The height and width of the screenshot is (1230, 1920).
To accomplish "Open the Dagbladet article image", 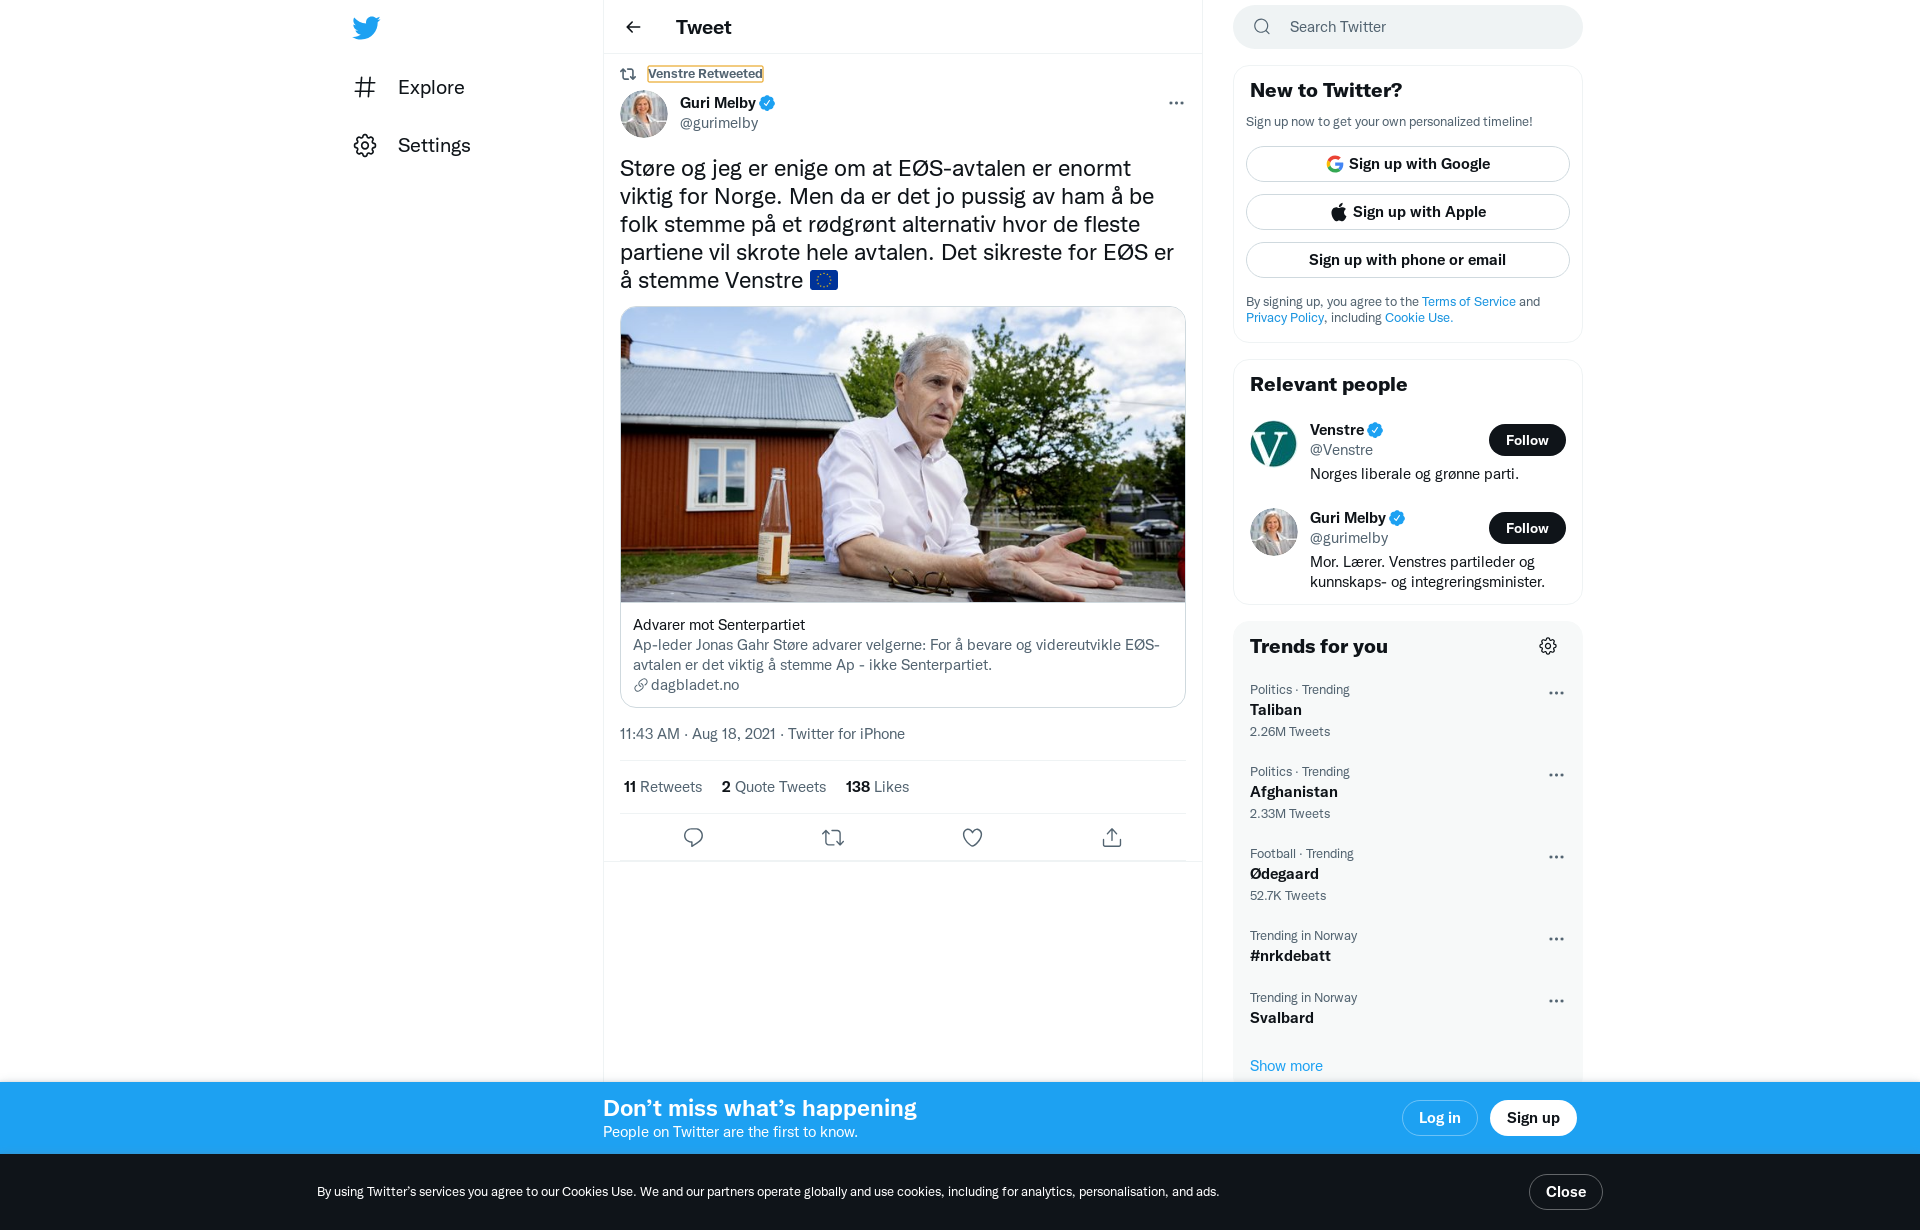I will pos(903,455).
